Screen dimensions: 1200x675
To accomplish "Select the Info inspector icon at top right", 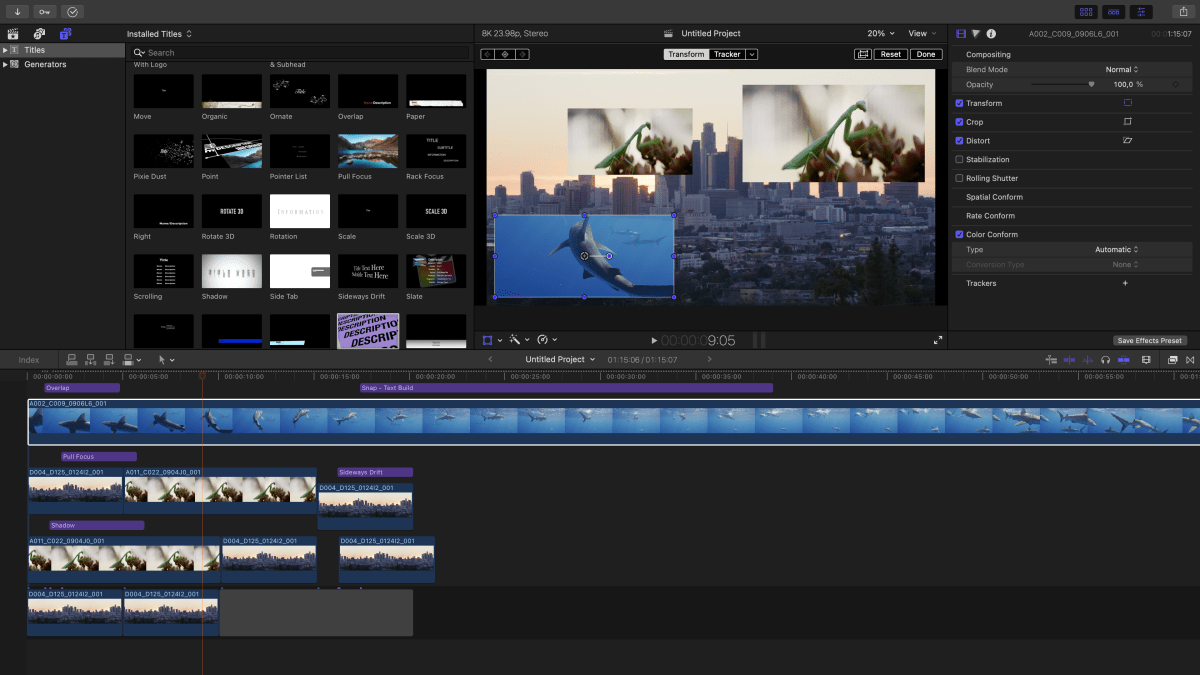I will [991, 31].
